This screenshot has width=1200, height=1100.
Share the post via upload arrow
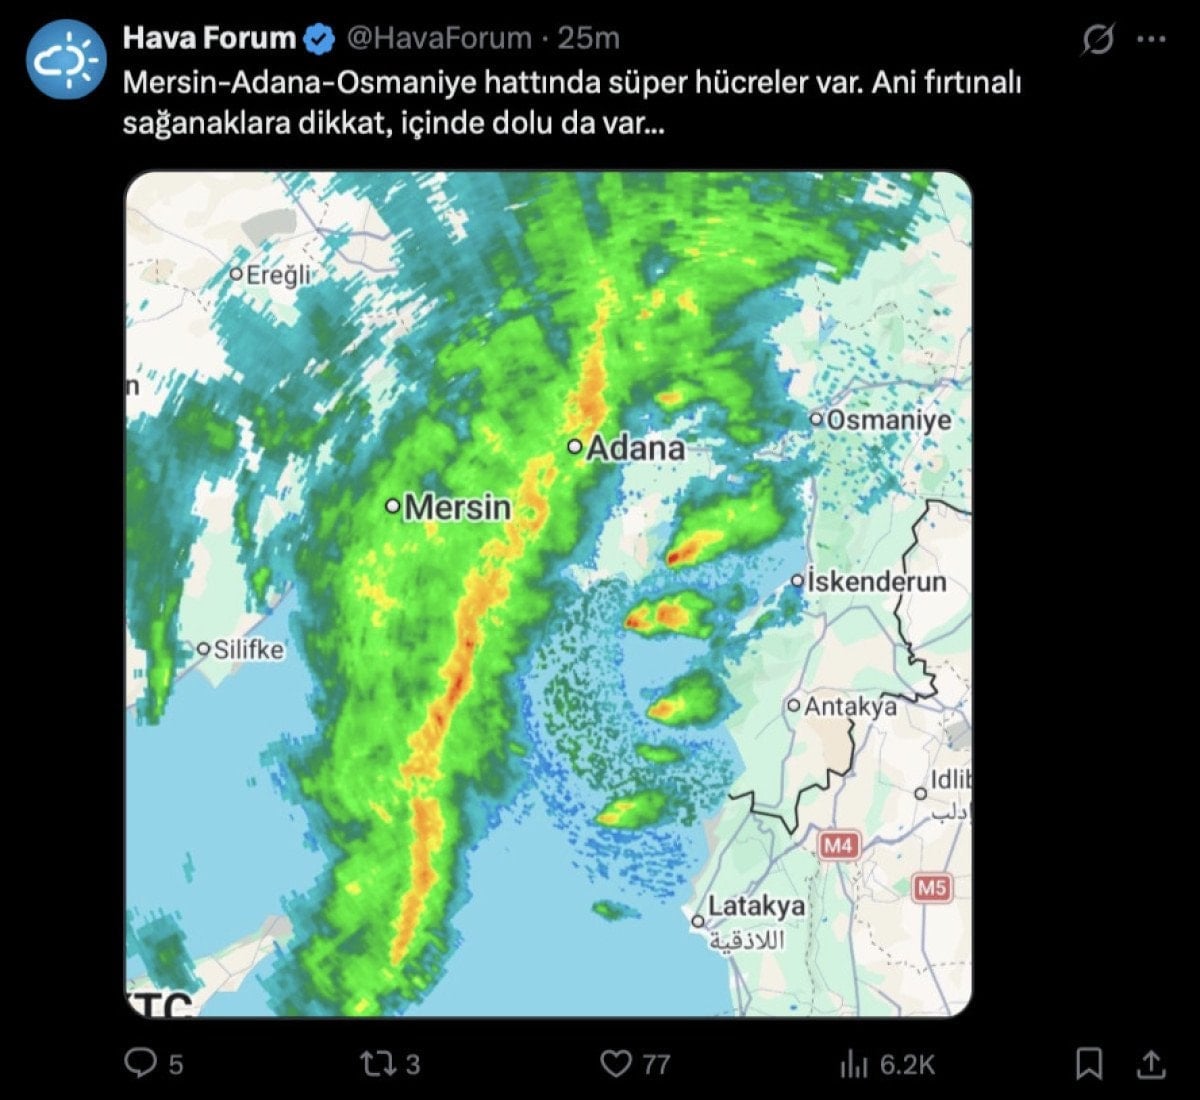(x=1150, y=1063)
